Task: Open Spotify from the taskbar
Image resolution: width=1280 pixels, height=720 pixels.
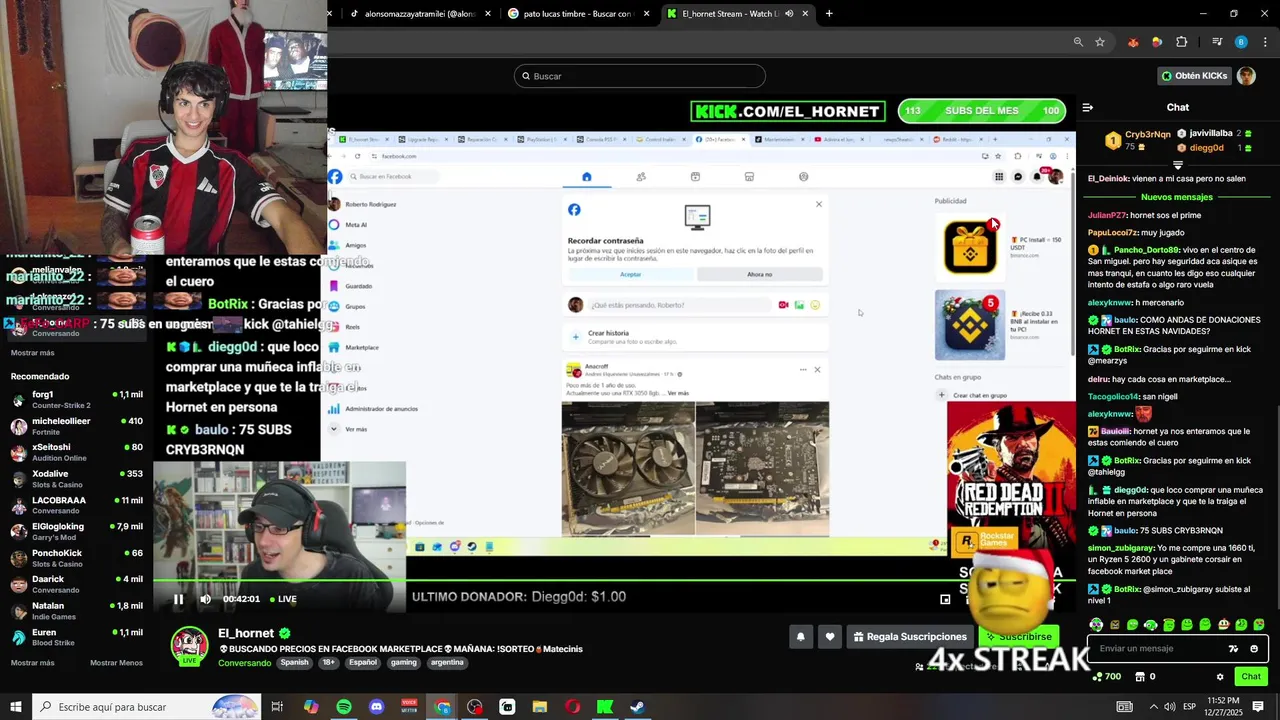Action: coord(344,707)
